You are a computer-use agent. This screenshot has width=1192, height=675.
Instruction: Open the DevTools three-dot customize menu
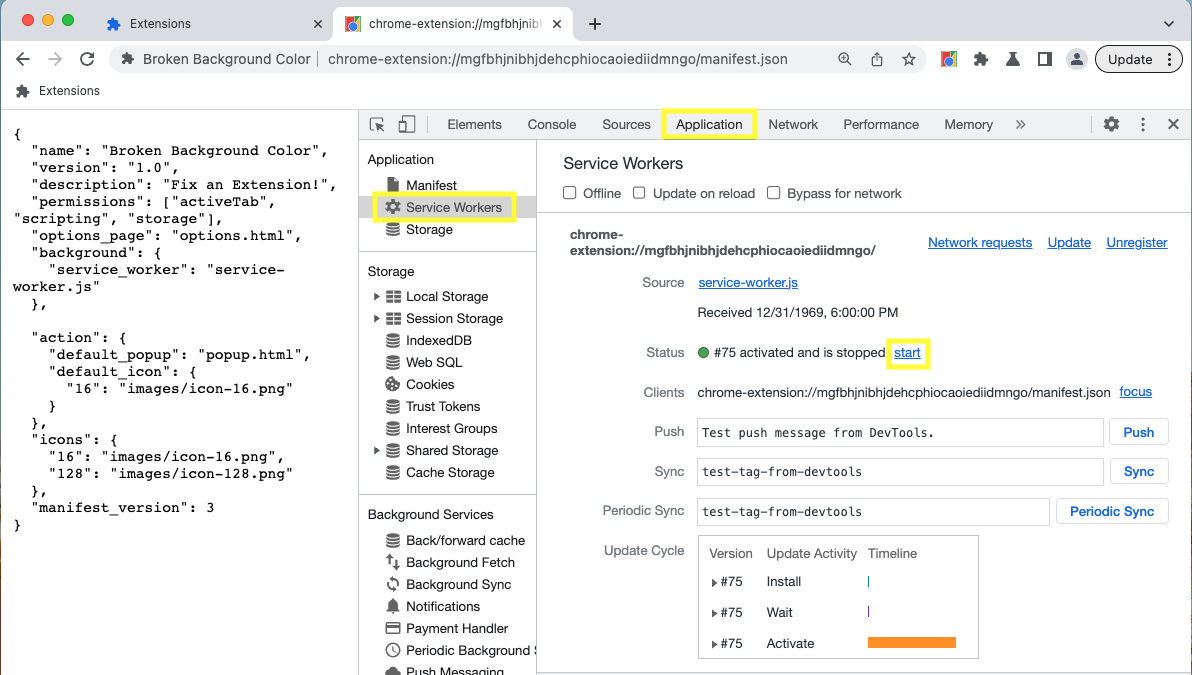click(1142, 124)
